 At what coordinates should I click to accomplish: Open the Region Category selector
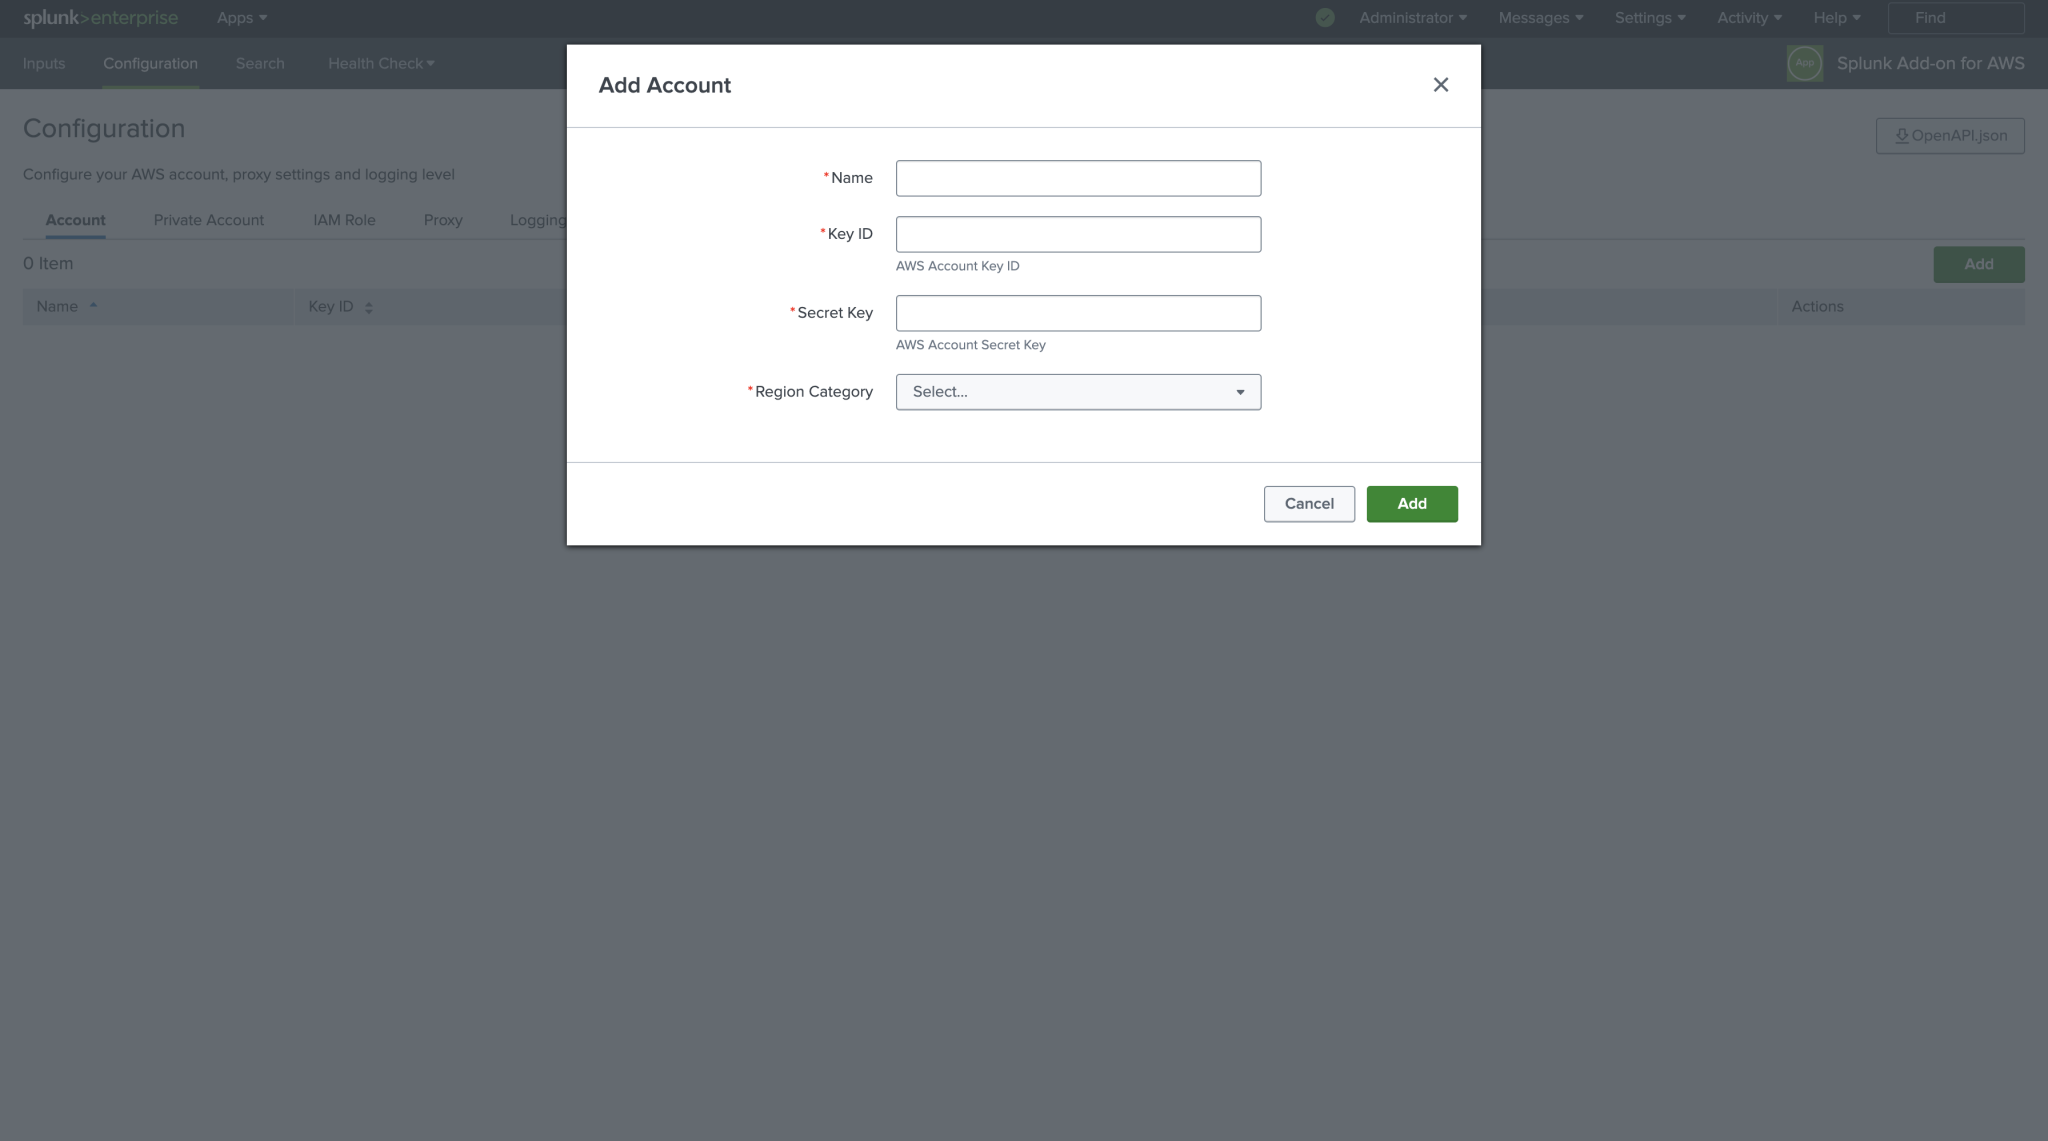pos(1077,392)
